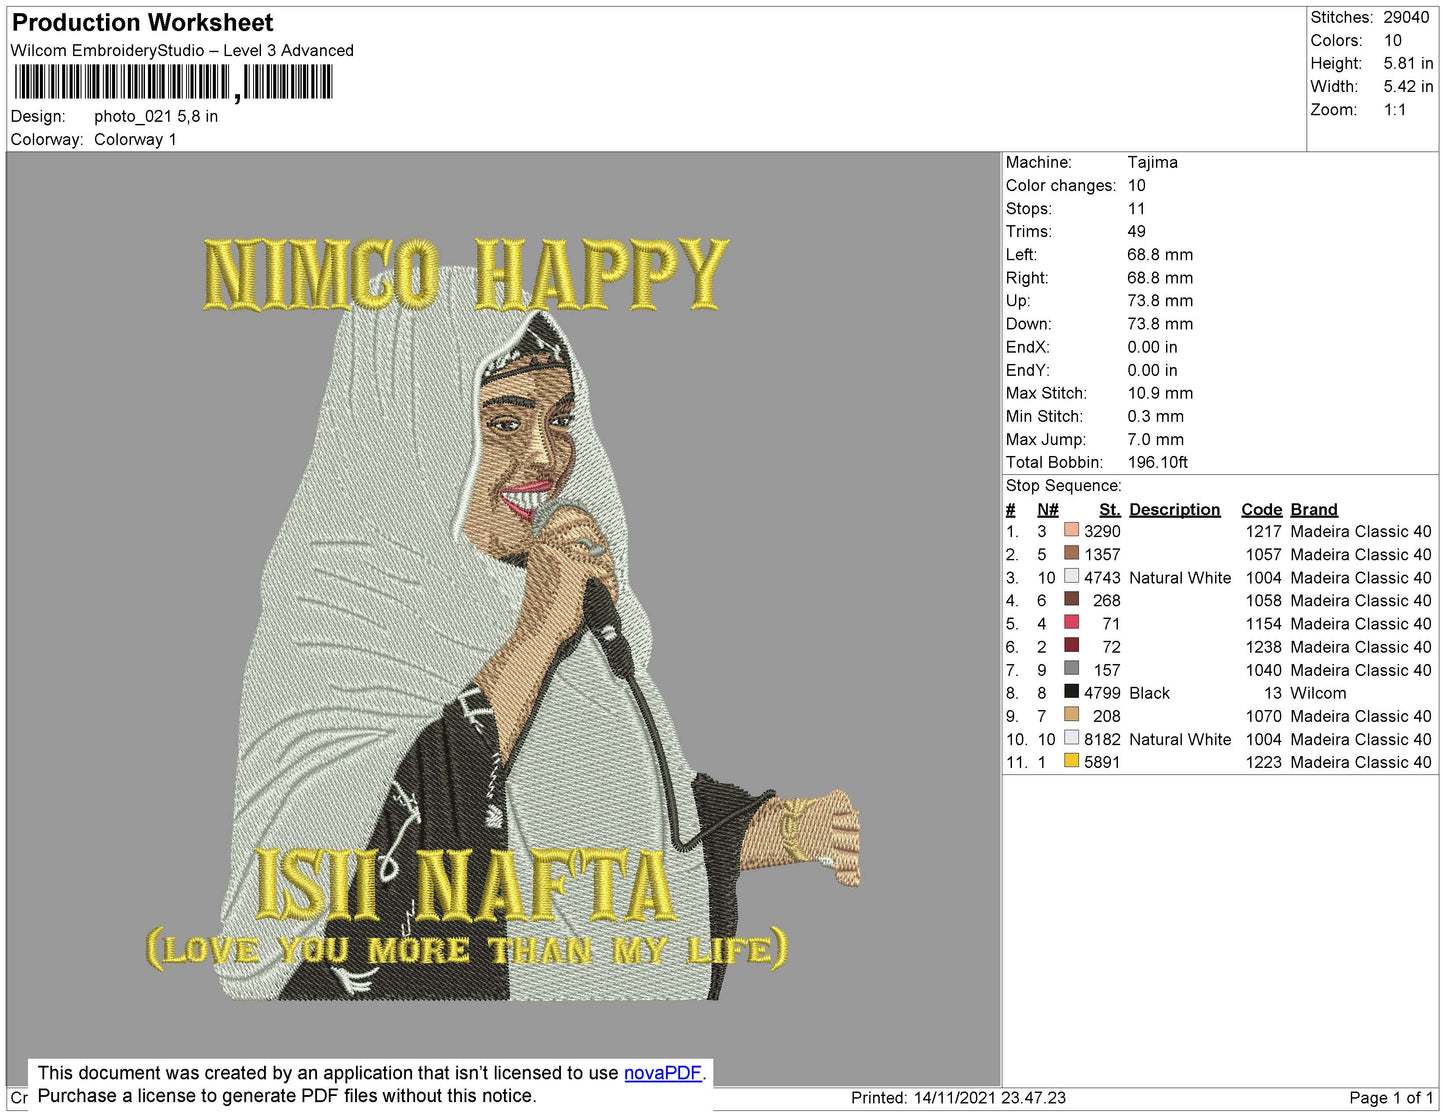Click the Total Bobbin value "196.10ft"

(x=1157, y=462)
